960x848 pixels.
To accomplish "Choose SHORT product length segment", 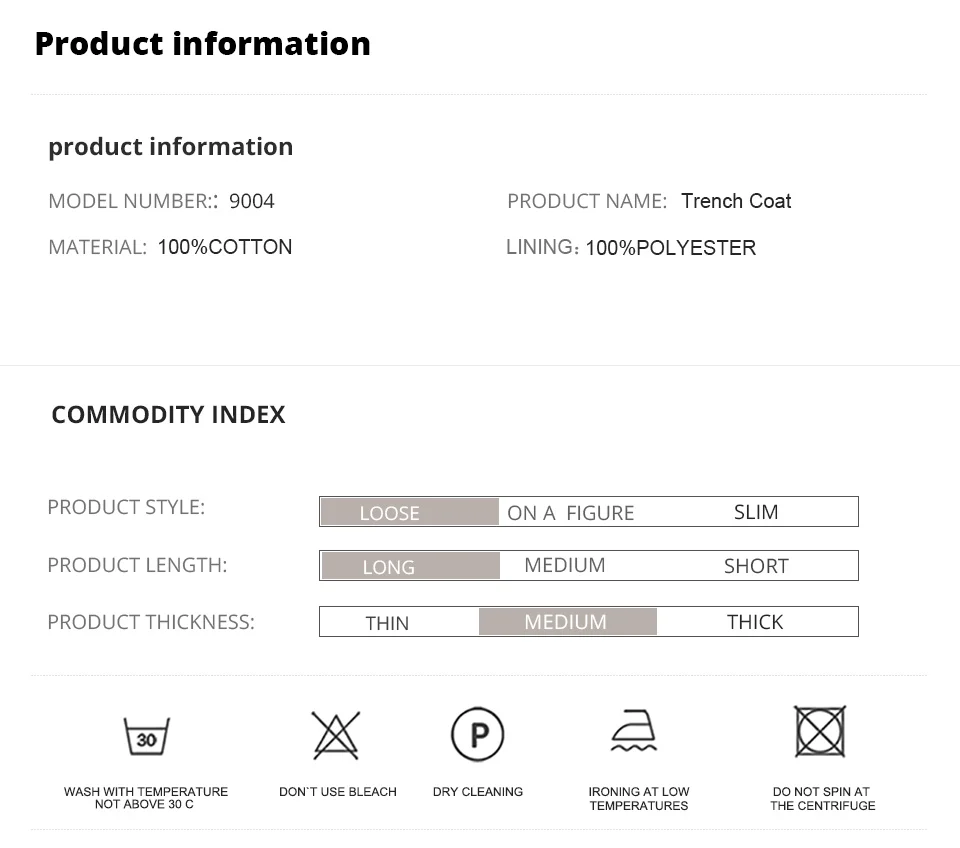I will 756,566.
